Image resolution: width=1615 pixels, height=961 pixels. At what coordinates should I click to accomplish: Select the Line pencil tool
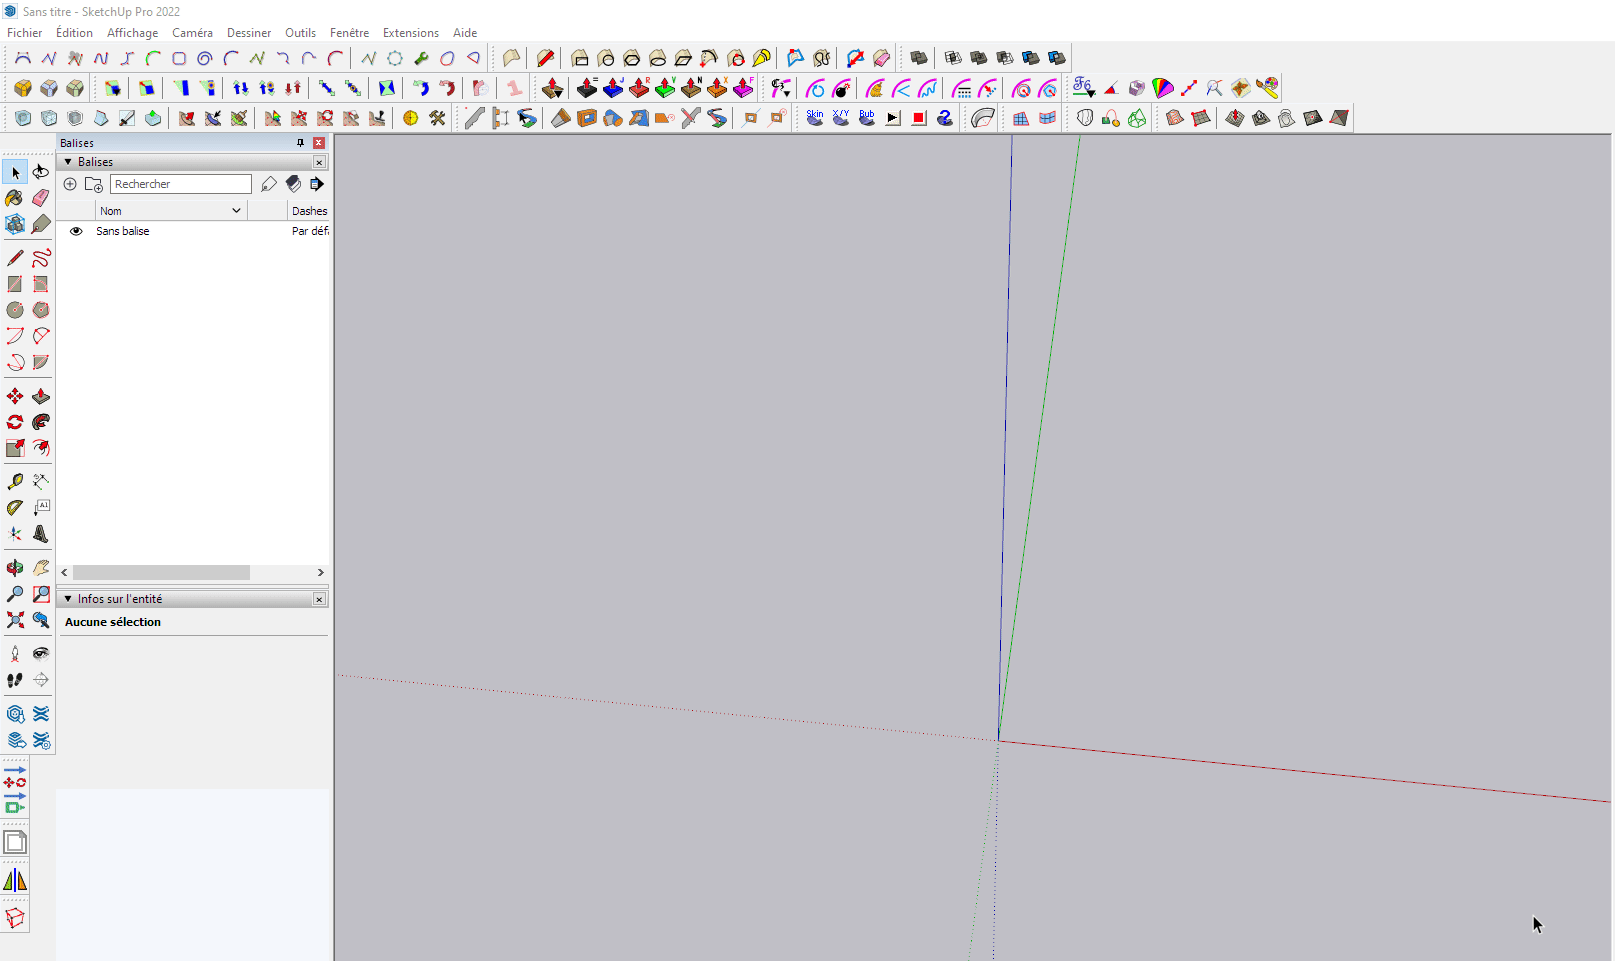[x=15, y=258]
